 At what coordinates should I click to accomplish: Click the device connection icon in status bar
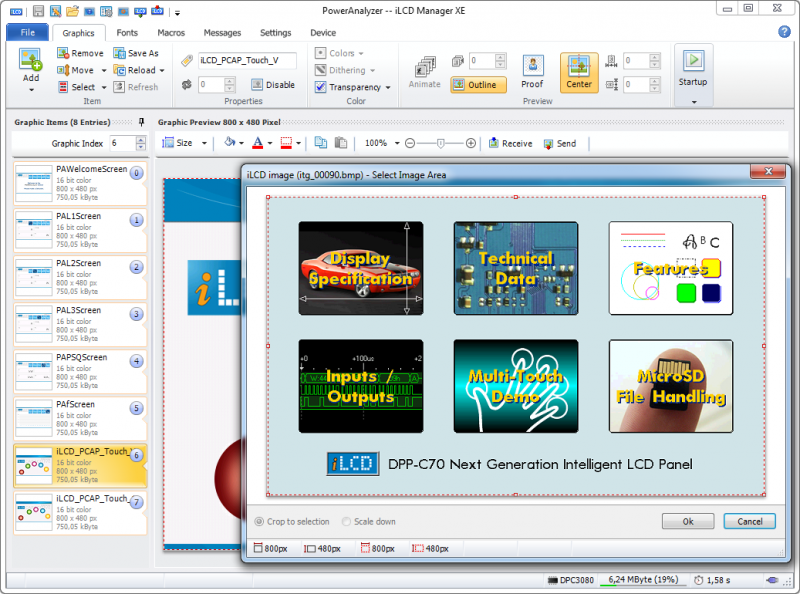772,580
